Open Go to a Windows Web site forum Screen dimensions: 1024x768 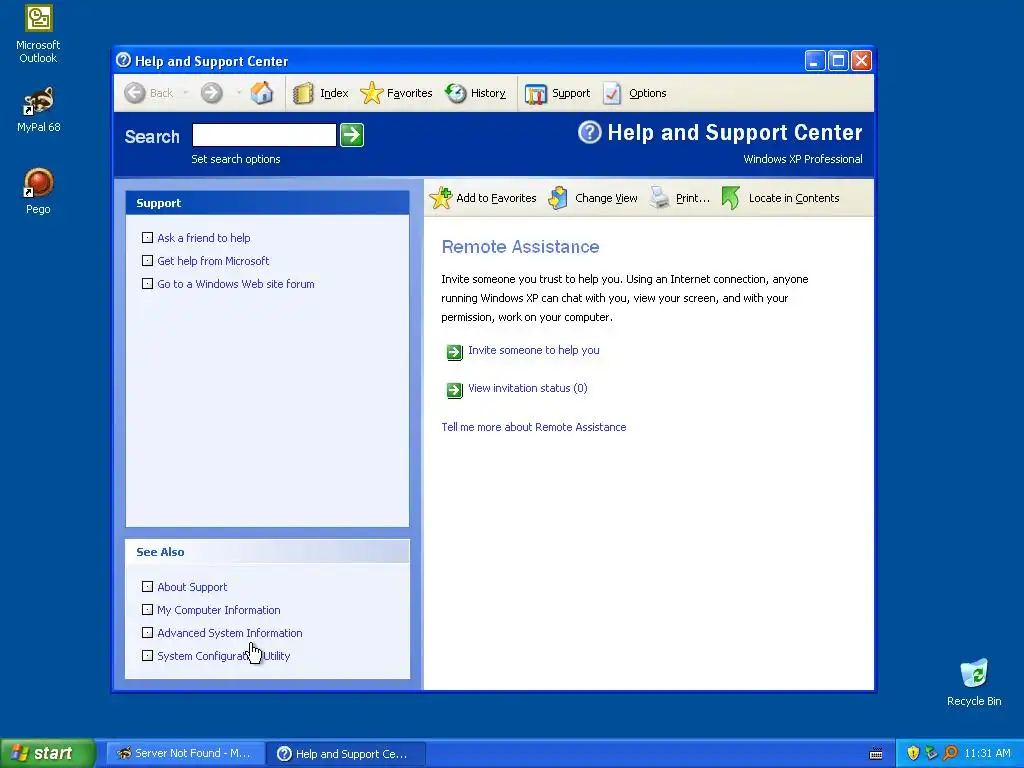point(236,284)
